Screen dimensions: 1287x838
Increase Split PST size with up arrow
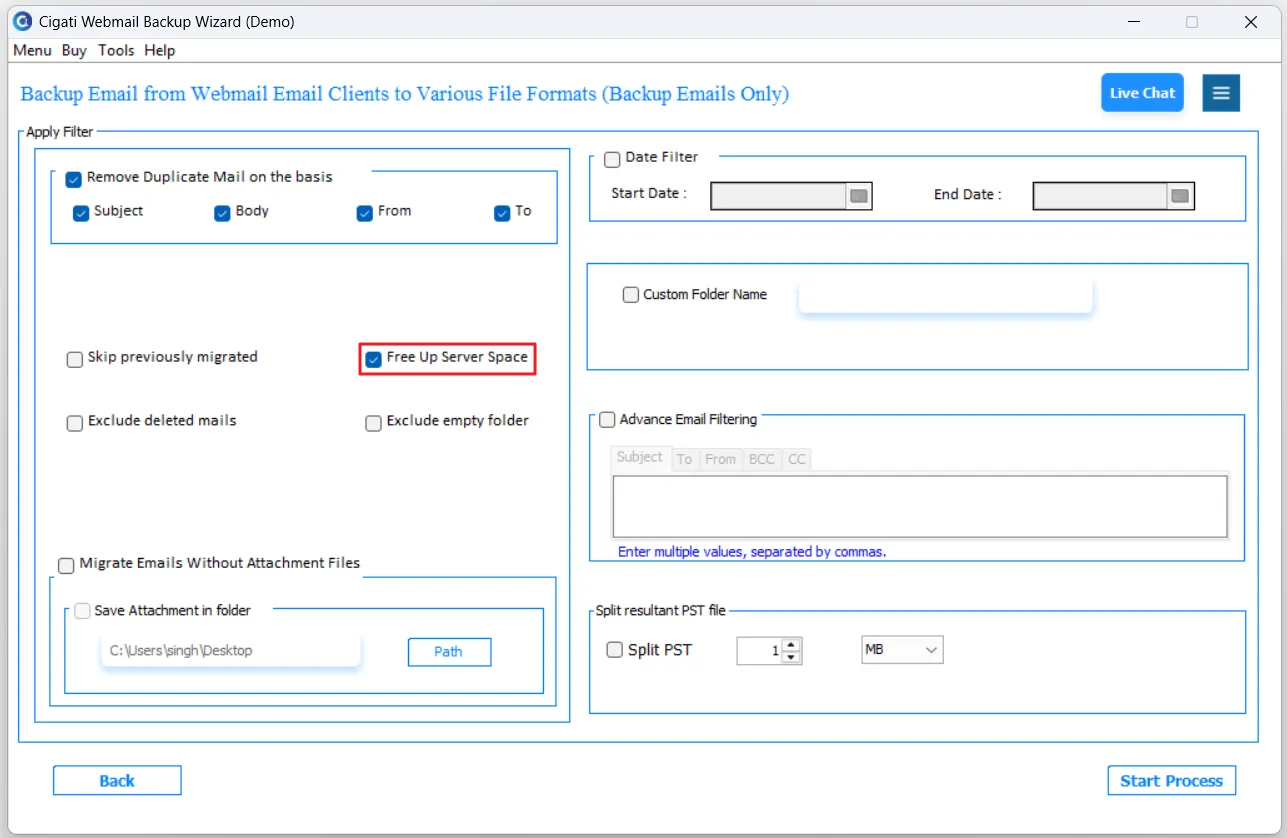coord(791,645)
